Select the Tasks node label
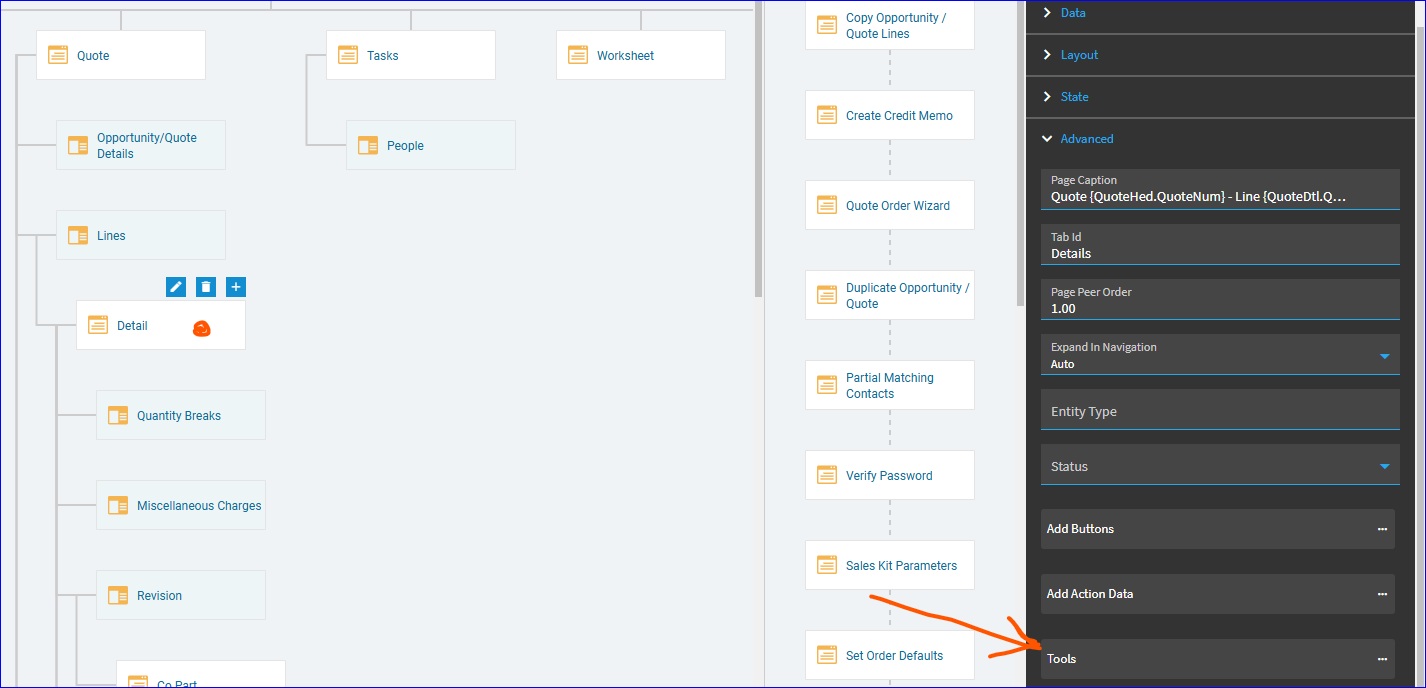Image resolution: width=1426 pixels, height=688 pixels. tap(383, 56)
